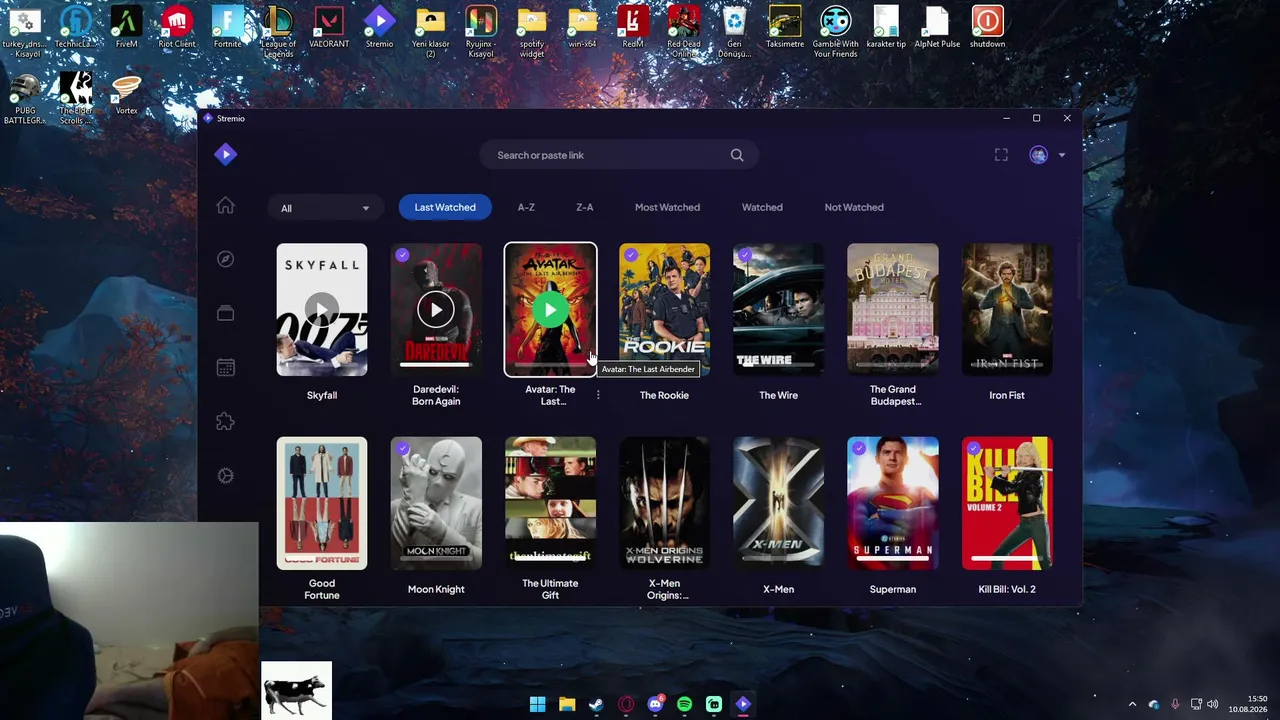The width and height of the screenshot is (1280, 720).
Task: Open the Good Fortune poster
Action: pos(322,503)
